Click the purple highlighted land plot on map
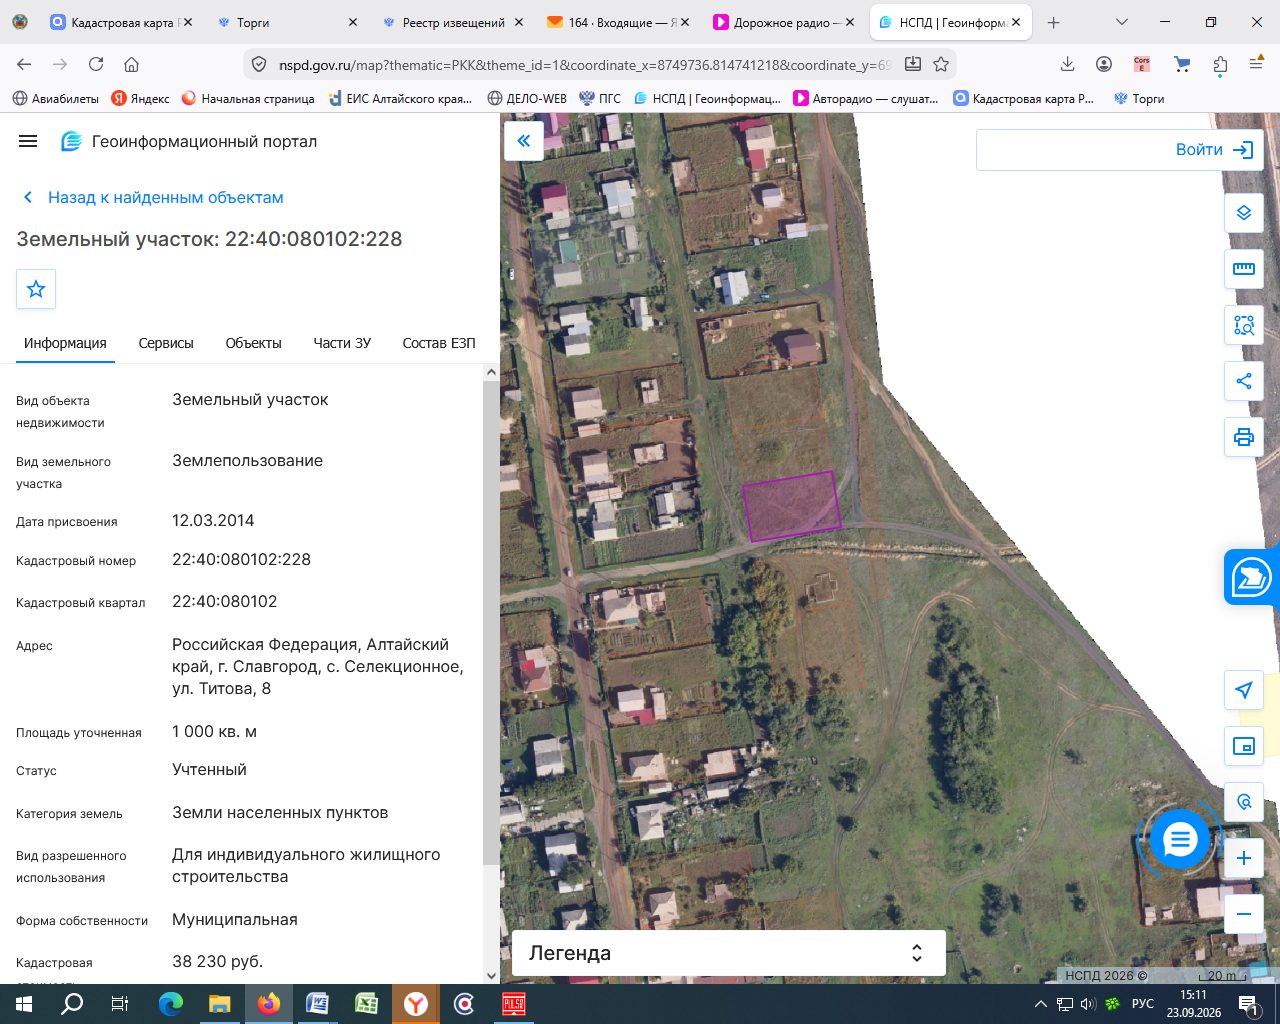The image size is (1280, 1024). [x=791, y=506]
